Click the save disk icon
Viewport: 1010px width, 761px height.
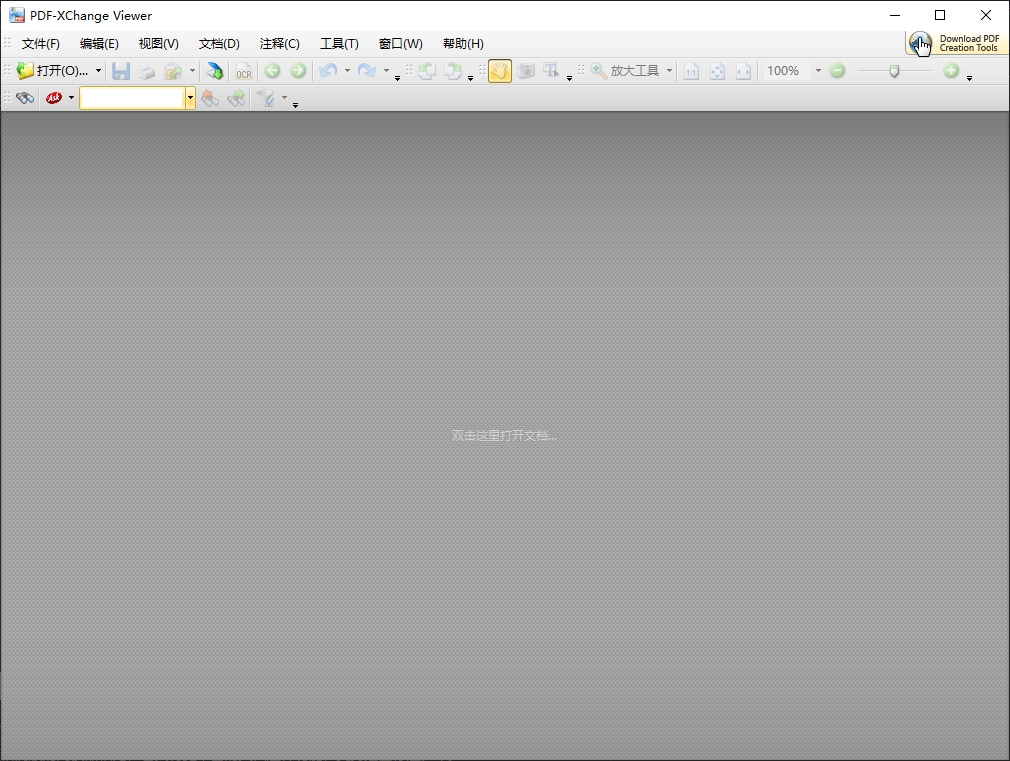[x=121, y=71]
